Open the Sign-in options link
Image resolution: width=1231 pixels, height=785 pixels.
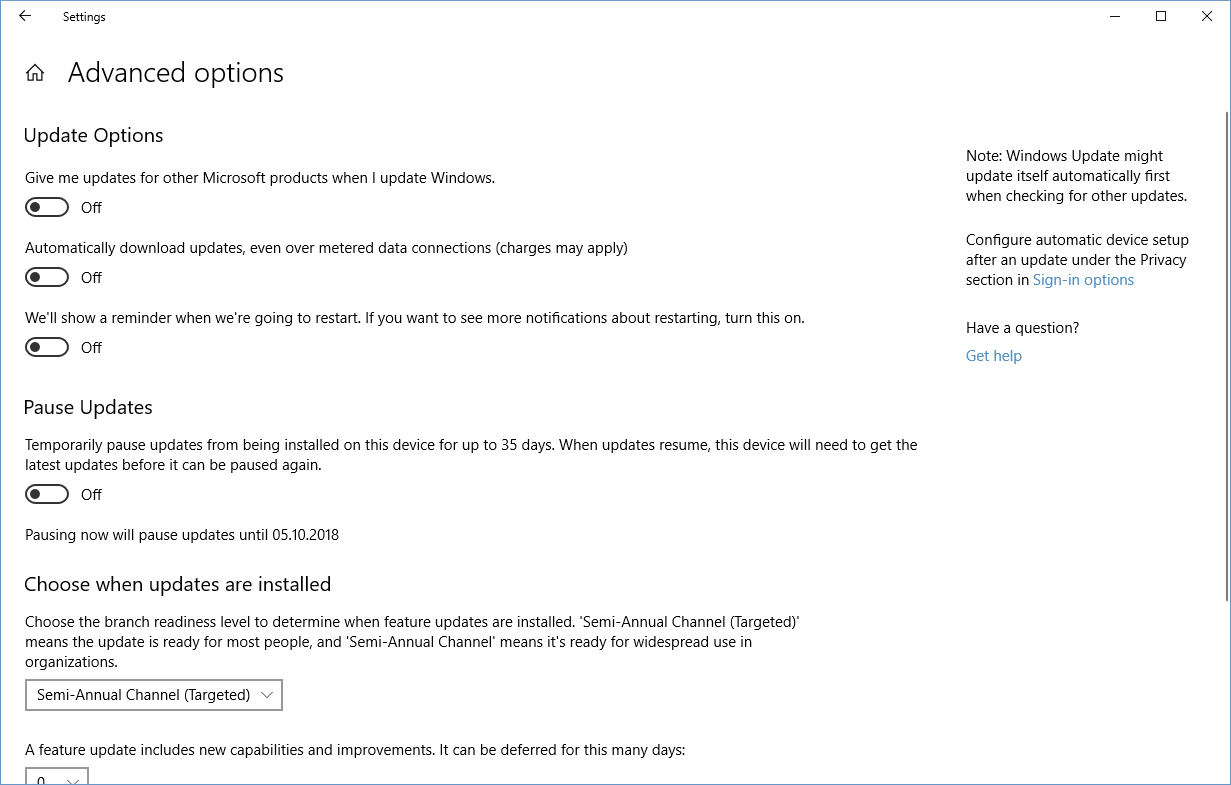tap(1083, 280)
